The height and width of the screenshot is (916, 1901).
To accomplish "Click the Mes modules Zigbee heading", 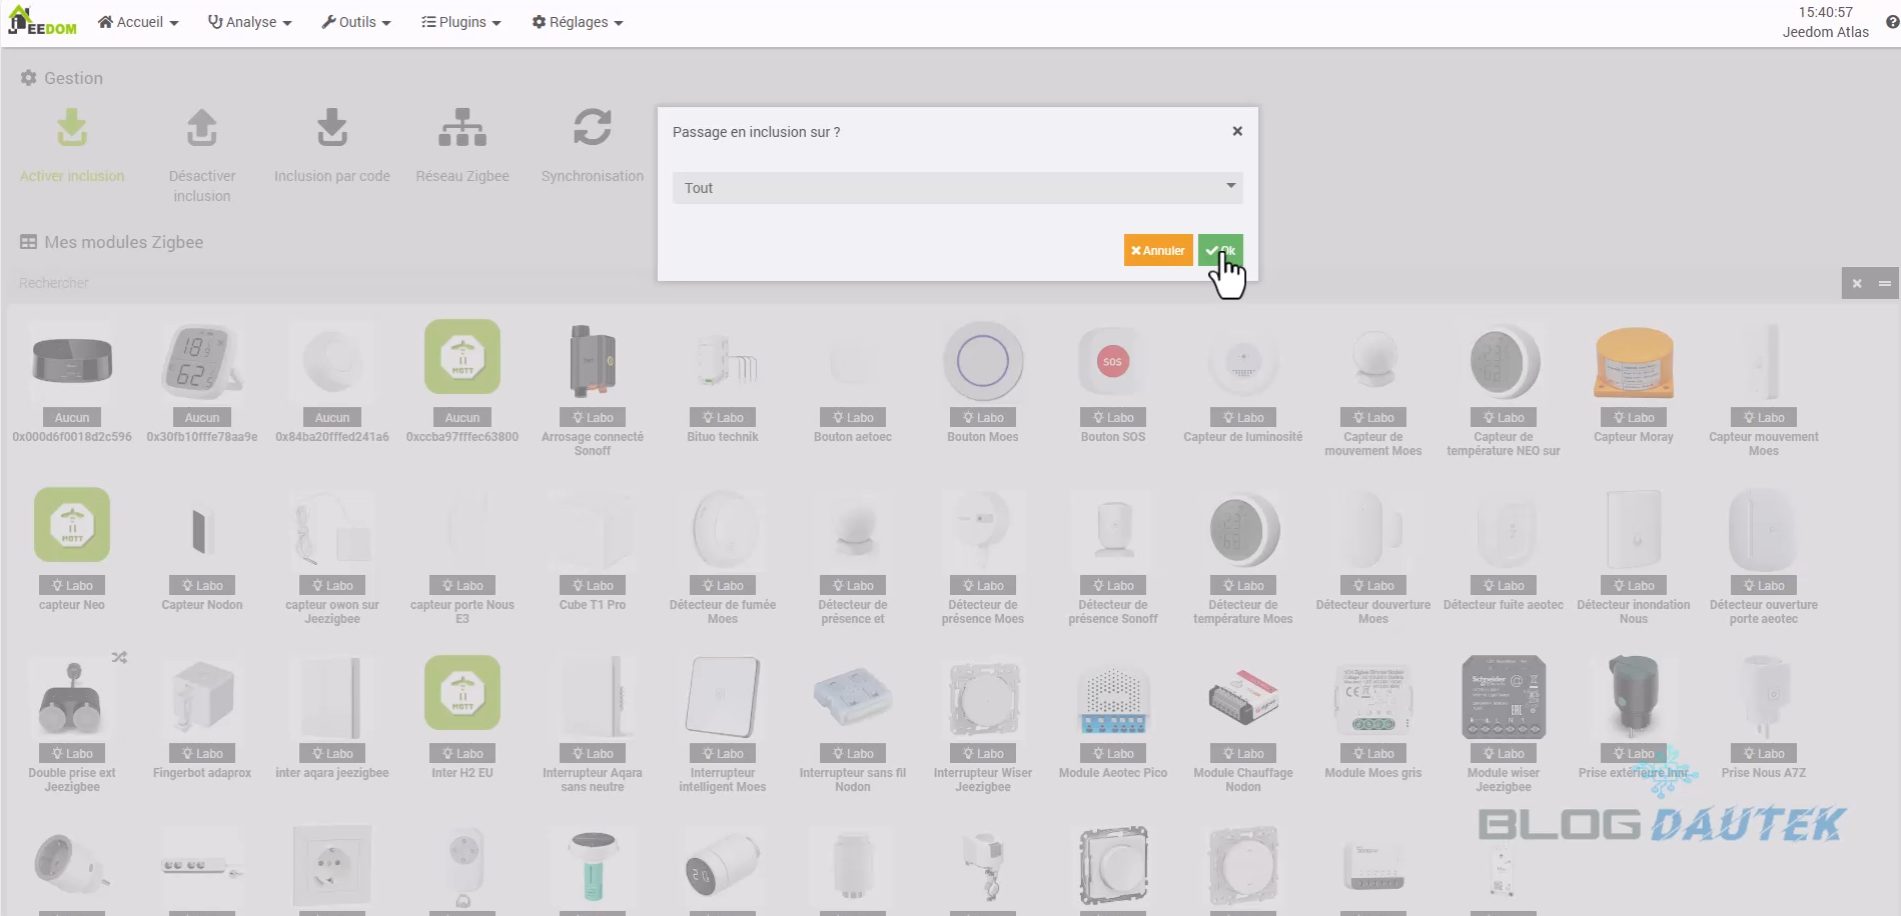I will 111,242.
